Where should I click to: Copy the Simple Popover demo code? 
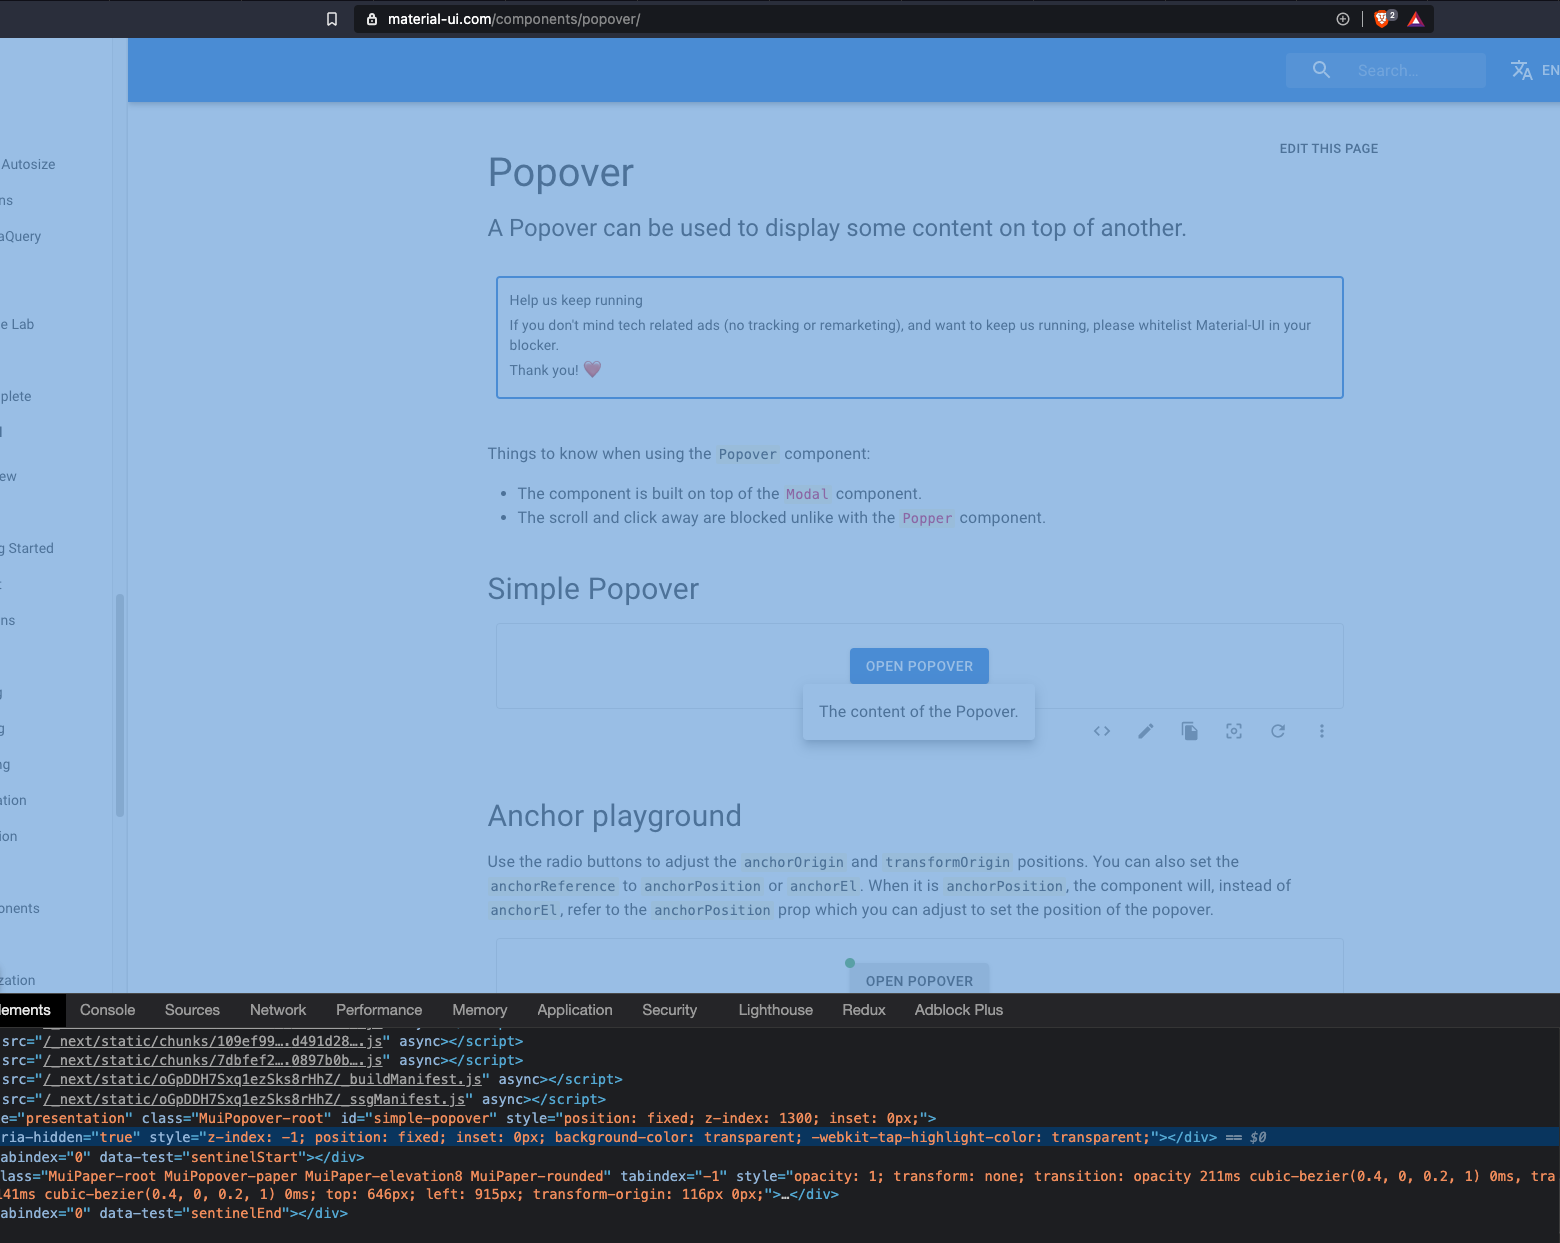[x=1189, y=731]
